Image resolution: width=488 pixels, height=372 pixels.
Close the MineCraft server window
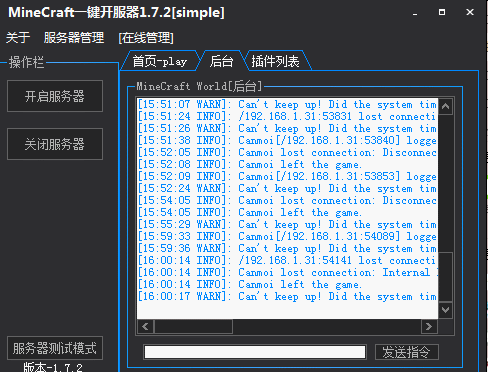click(470, 13)
